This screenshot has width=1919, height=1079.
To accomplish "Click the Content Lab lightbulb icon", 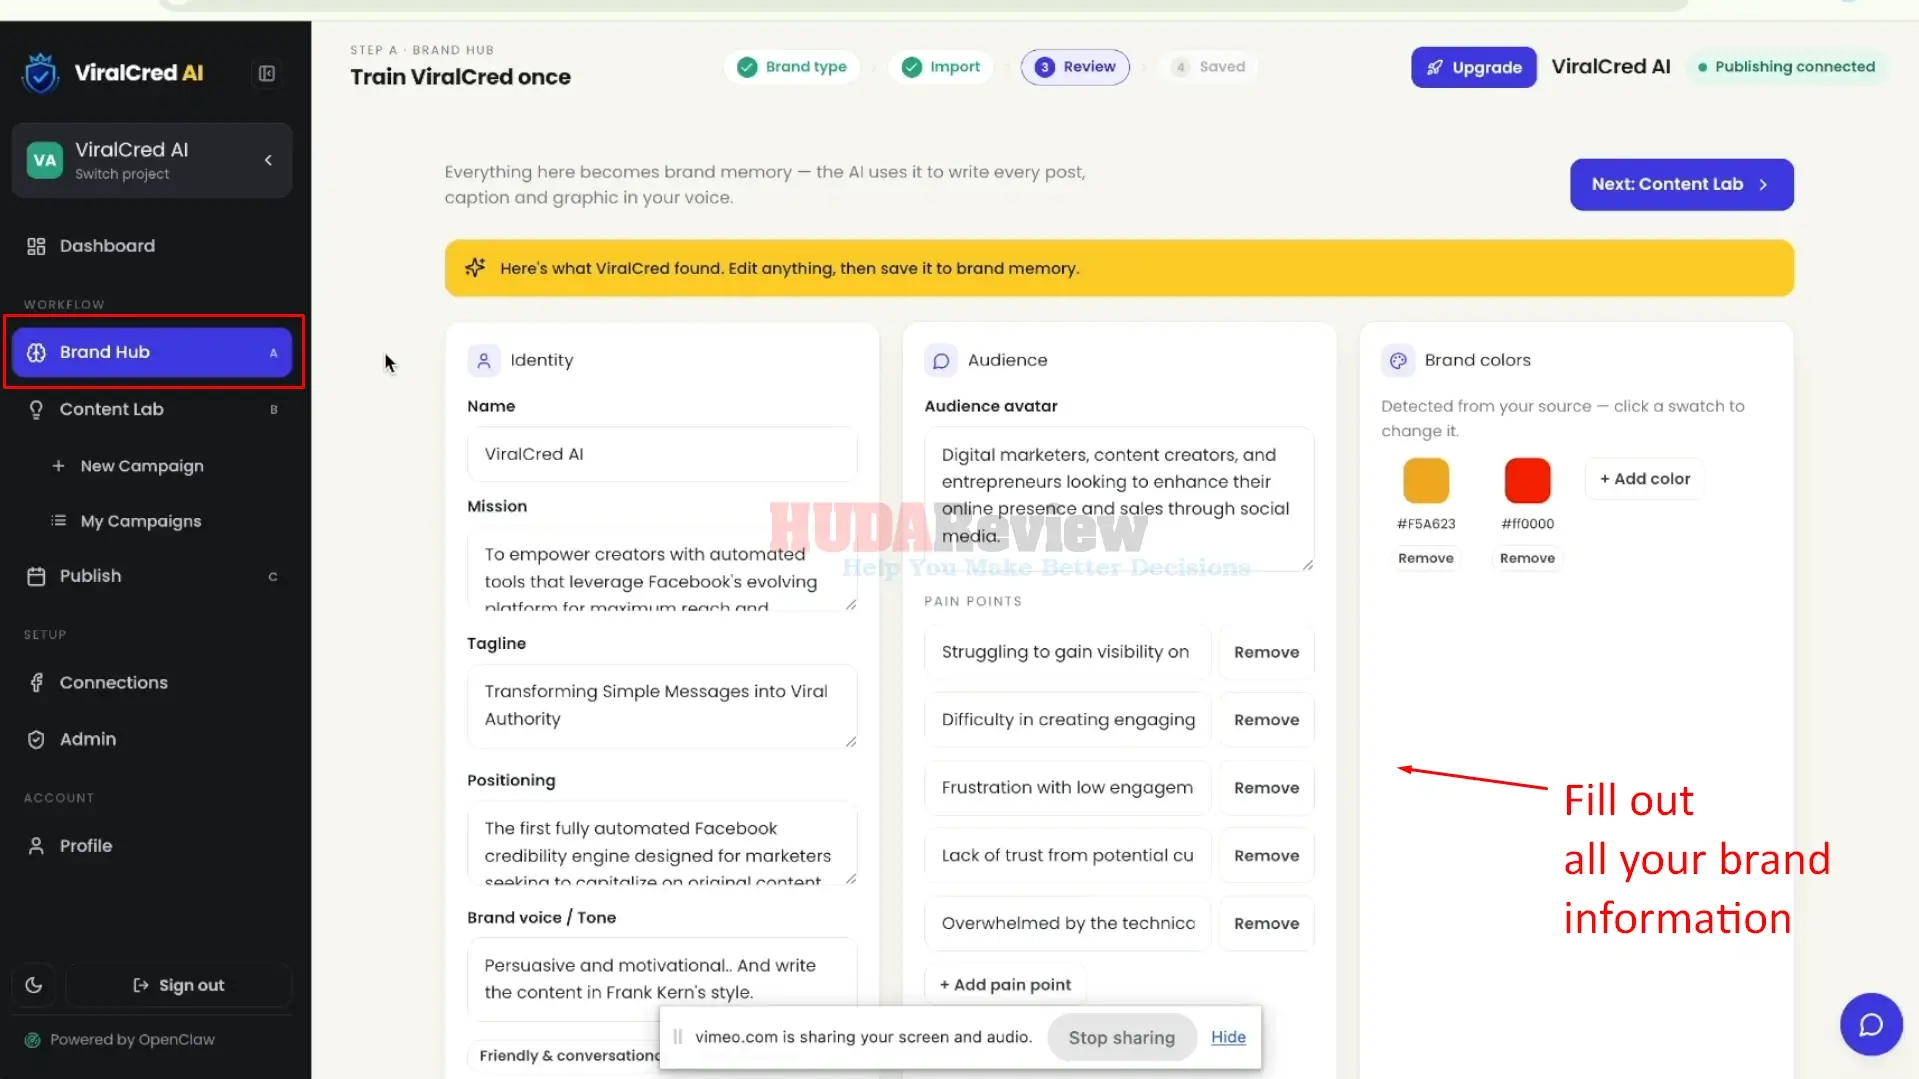I will pyautogui.click(x=36, y=409).
